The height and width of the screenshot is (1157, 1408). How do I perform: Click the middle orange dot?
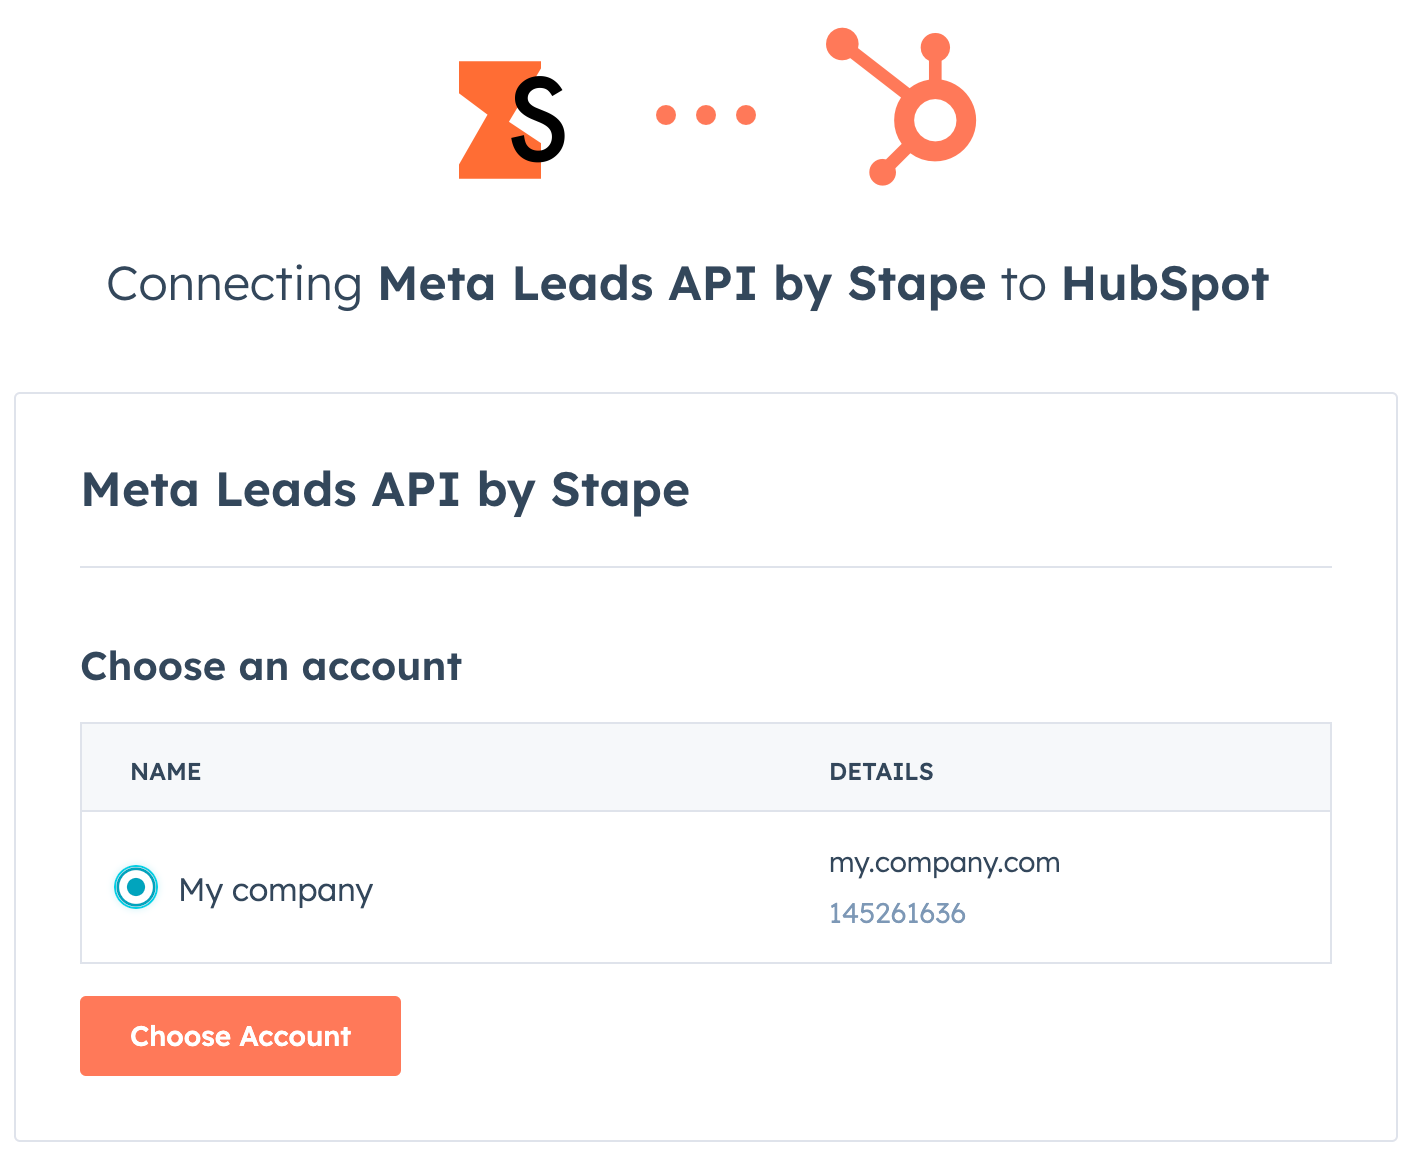click(x=706, y=115)
